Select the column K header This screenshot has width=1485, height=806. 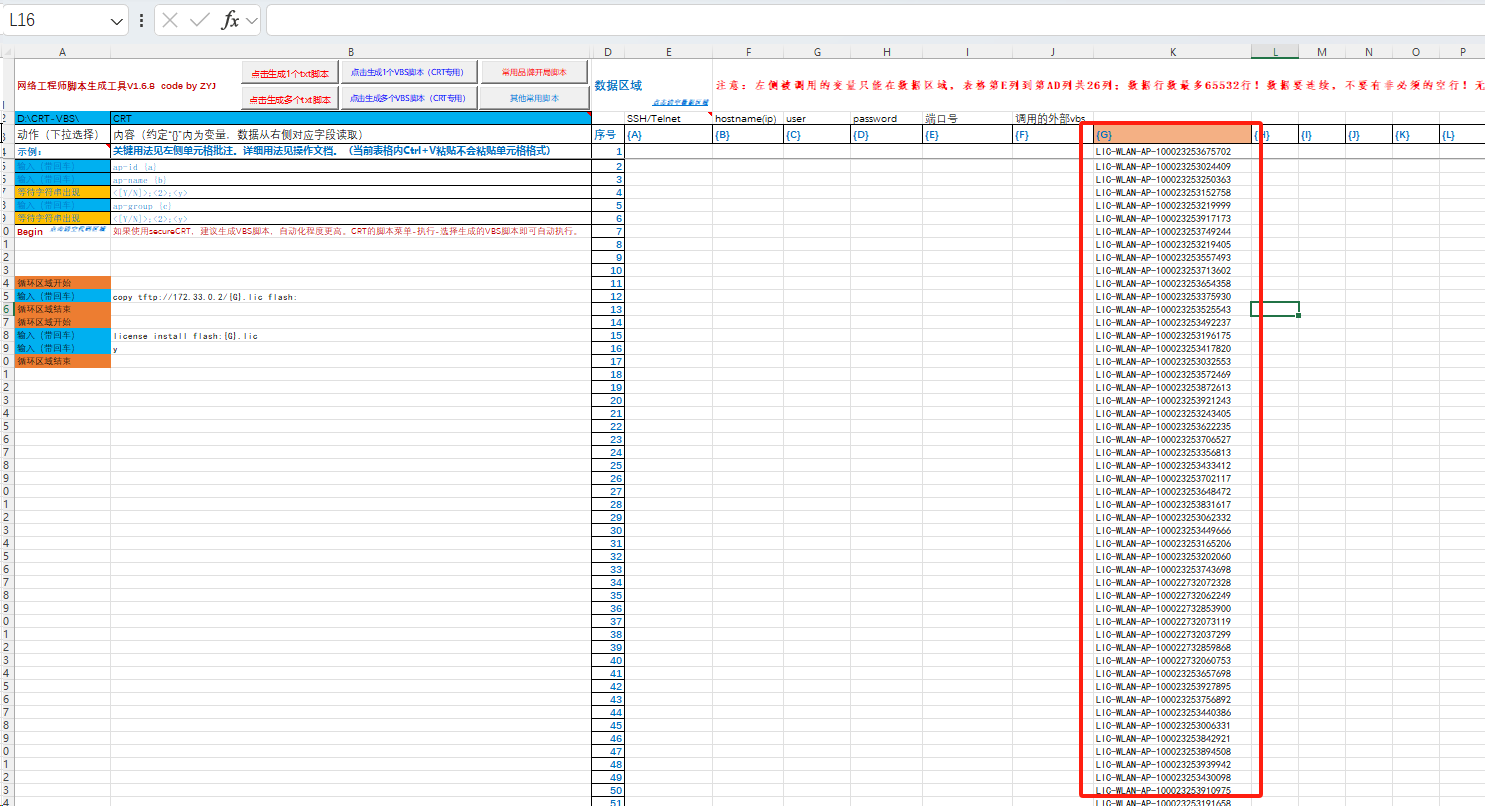point(1172,51)
